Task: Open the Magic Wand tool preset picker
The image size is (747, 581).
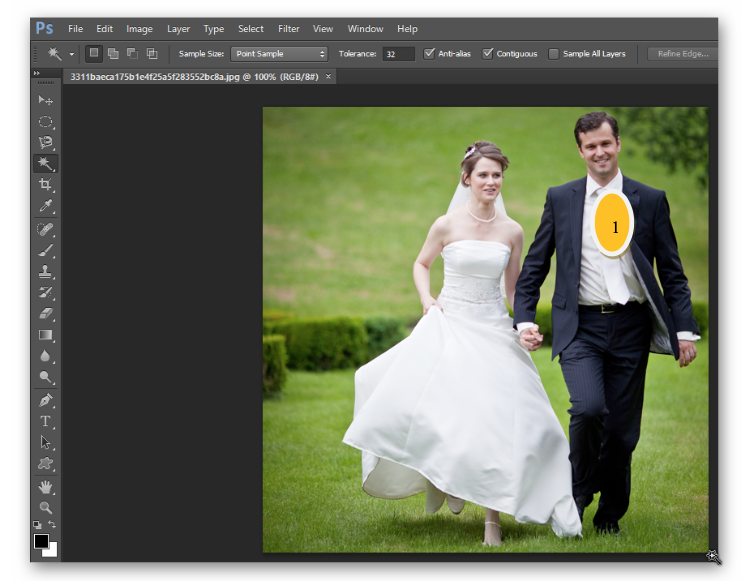Action: (x=72, y=54)
